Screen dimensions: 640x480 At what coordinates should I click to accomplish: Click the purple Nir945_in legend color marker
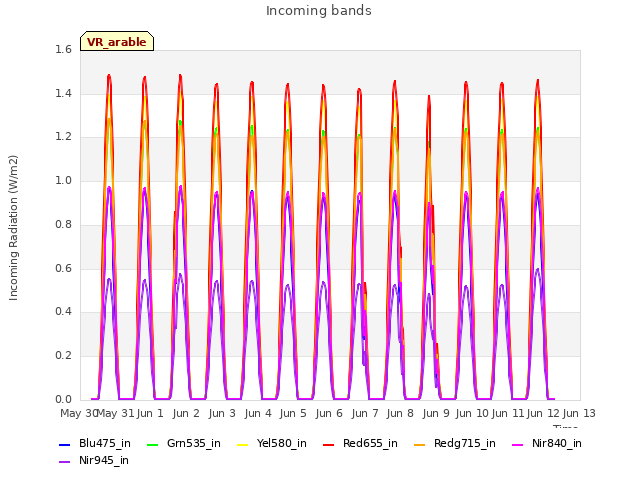tap(65, 462)
